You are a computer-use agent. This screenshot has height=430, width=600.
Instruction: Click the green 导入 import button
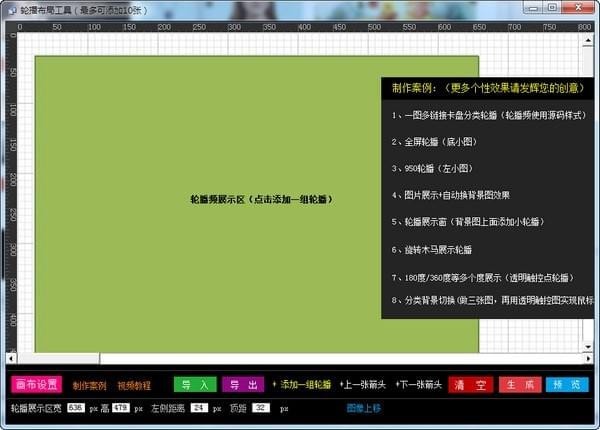[x=195, y=384]
